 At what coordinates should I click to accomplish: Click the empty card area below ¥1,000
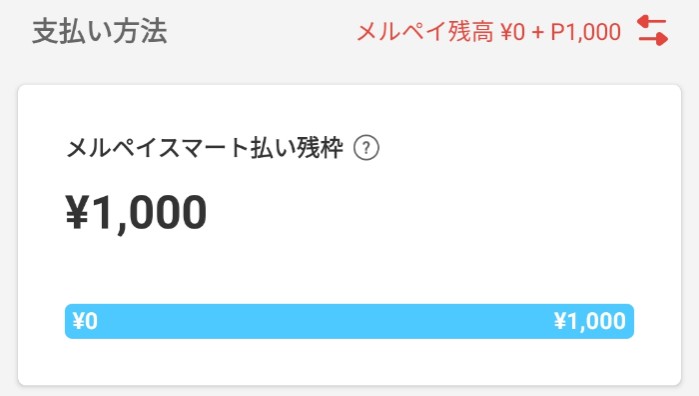click(350, 270)
